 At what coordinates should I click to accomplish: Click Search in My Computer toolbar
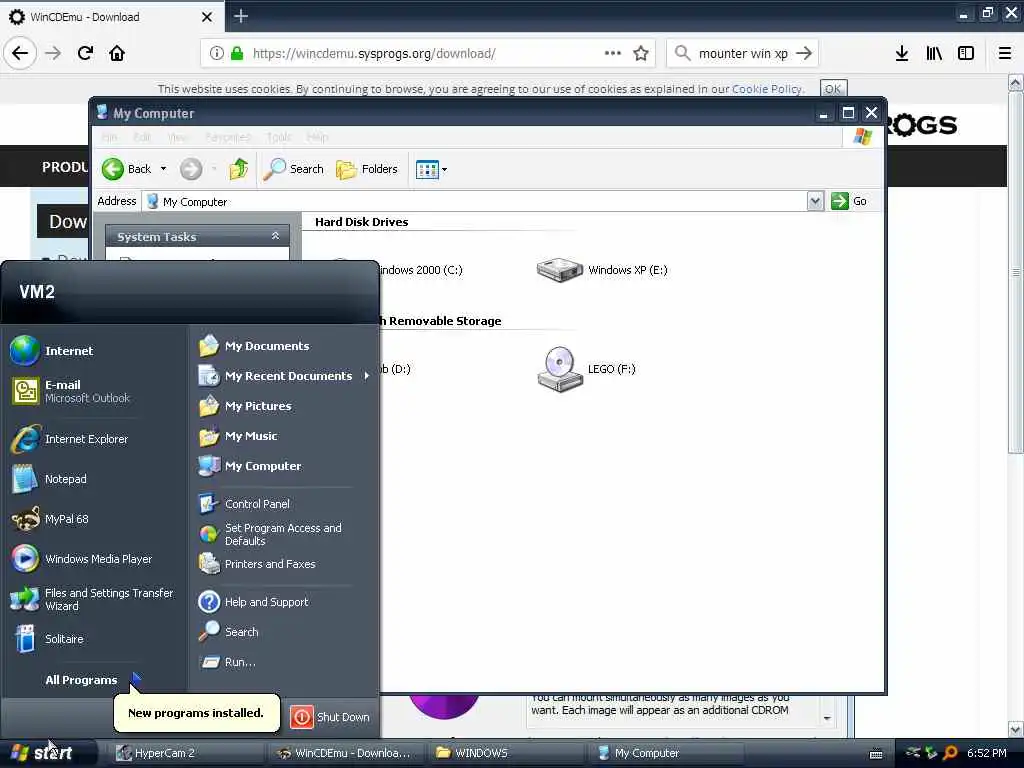[293, 169]
